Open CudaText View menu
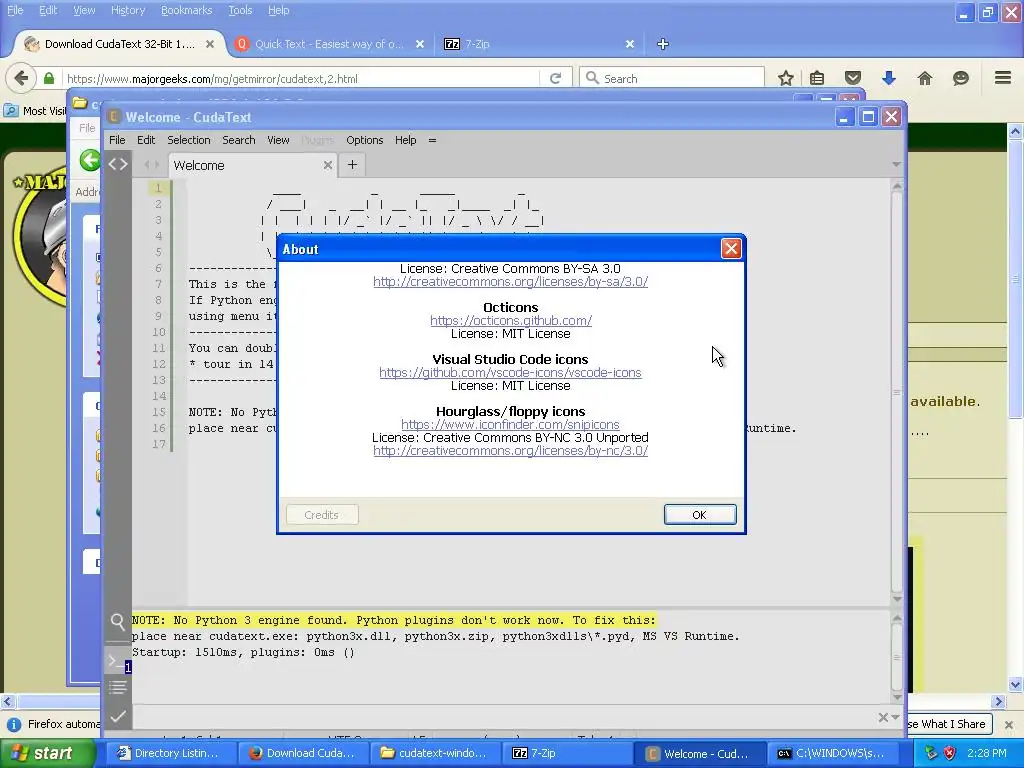This screenshot has height=768, width=1024. 278,140
